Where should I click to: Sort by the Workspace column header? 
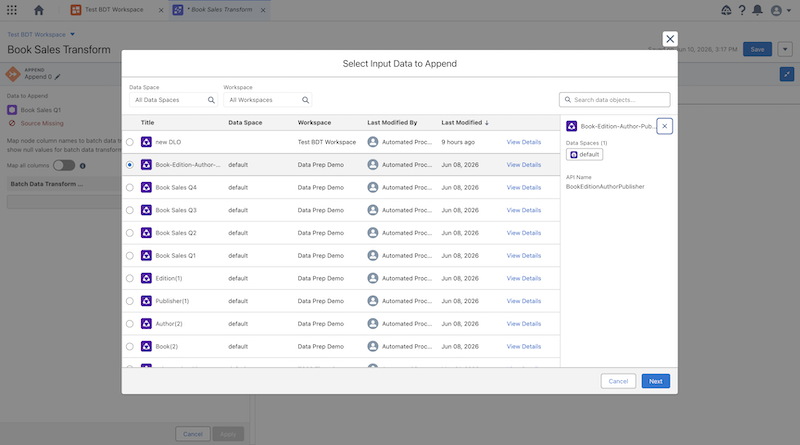[314, 122]
